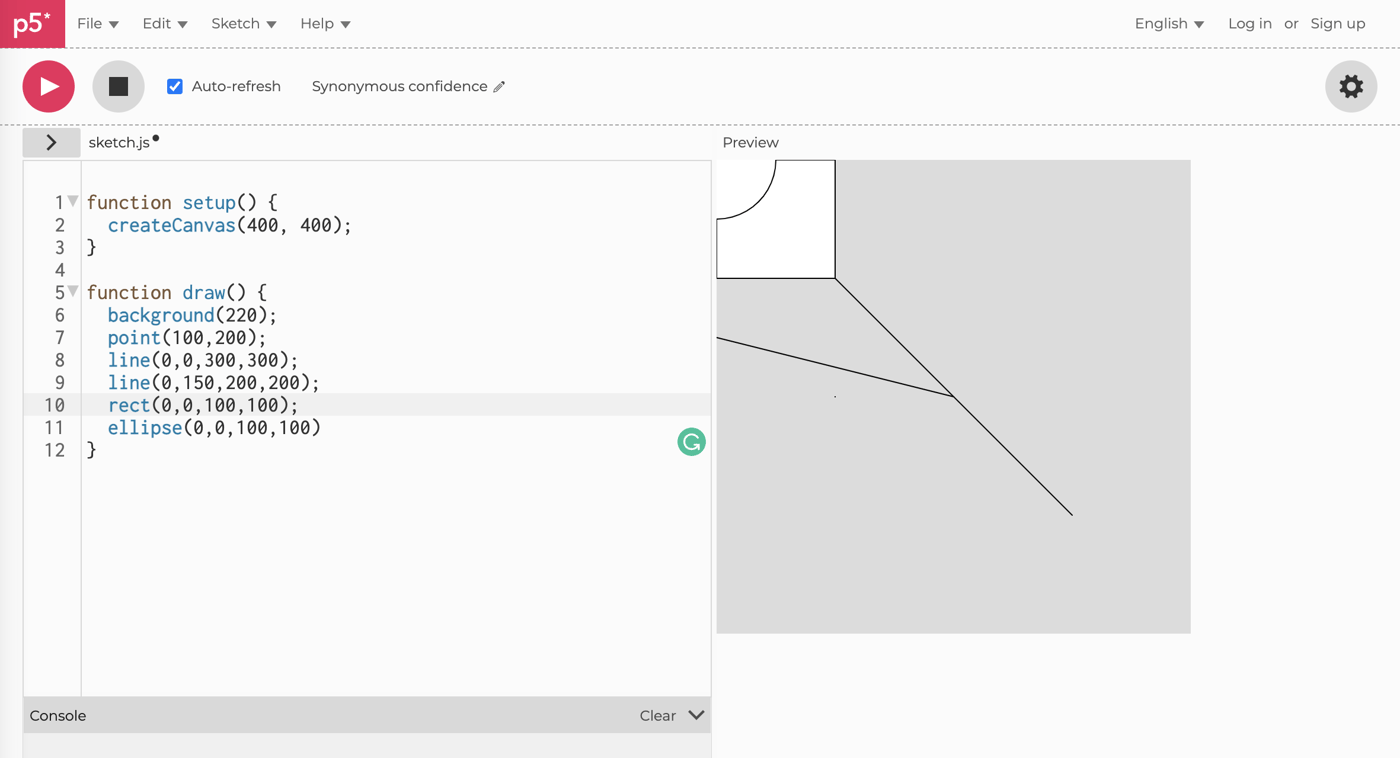1400x758 pixels.
Task: Select the sketch.js tab
Action: click(119, 142)
